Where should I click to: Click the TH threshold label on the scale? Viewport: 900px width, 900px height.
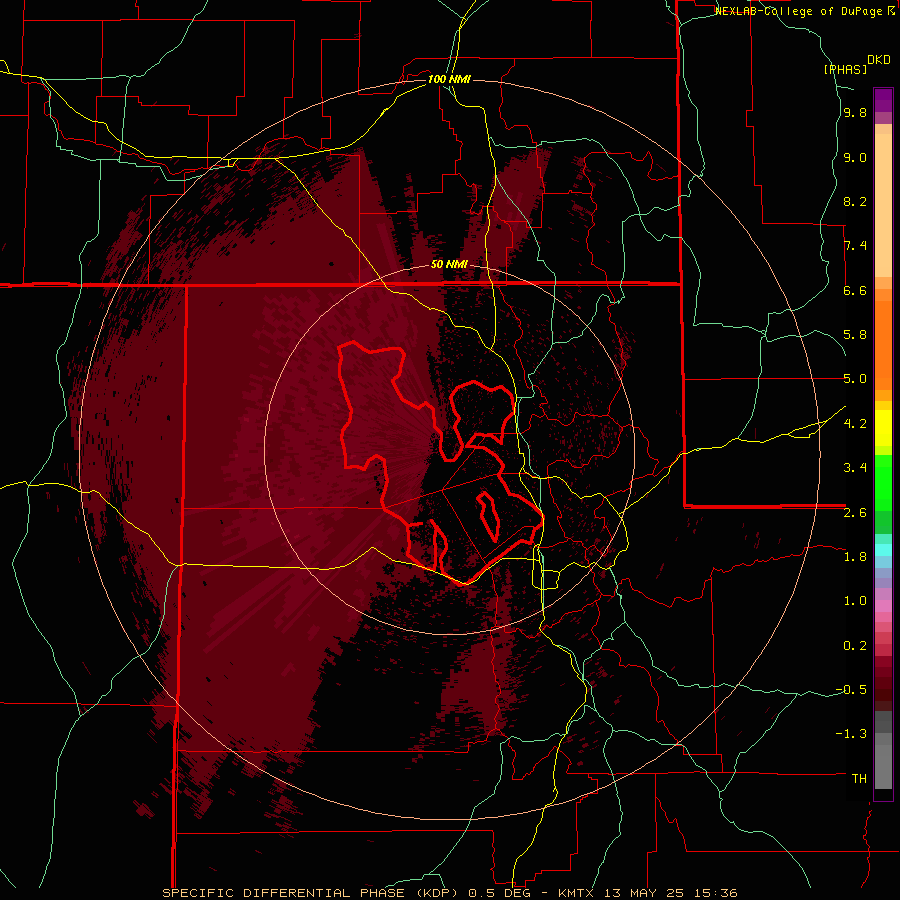tap(859, 779)
